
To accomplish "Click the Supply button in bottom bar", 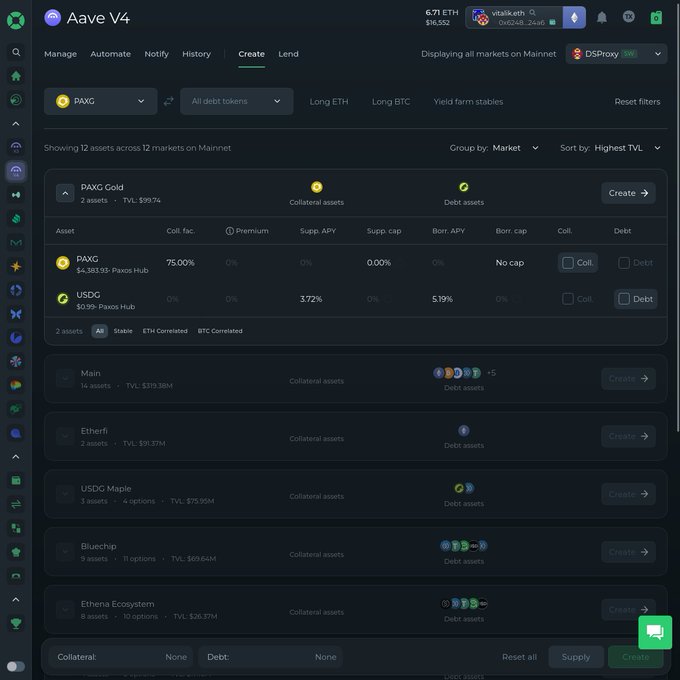I will pos(576,657).
